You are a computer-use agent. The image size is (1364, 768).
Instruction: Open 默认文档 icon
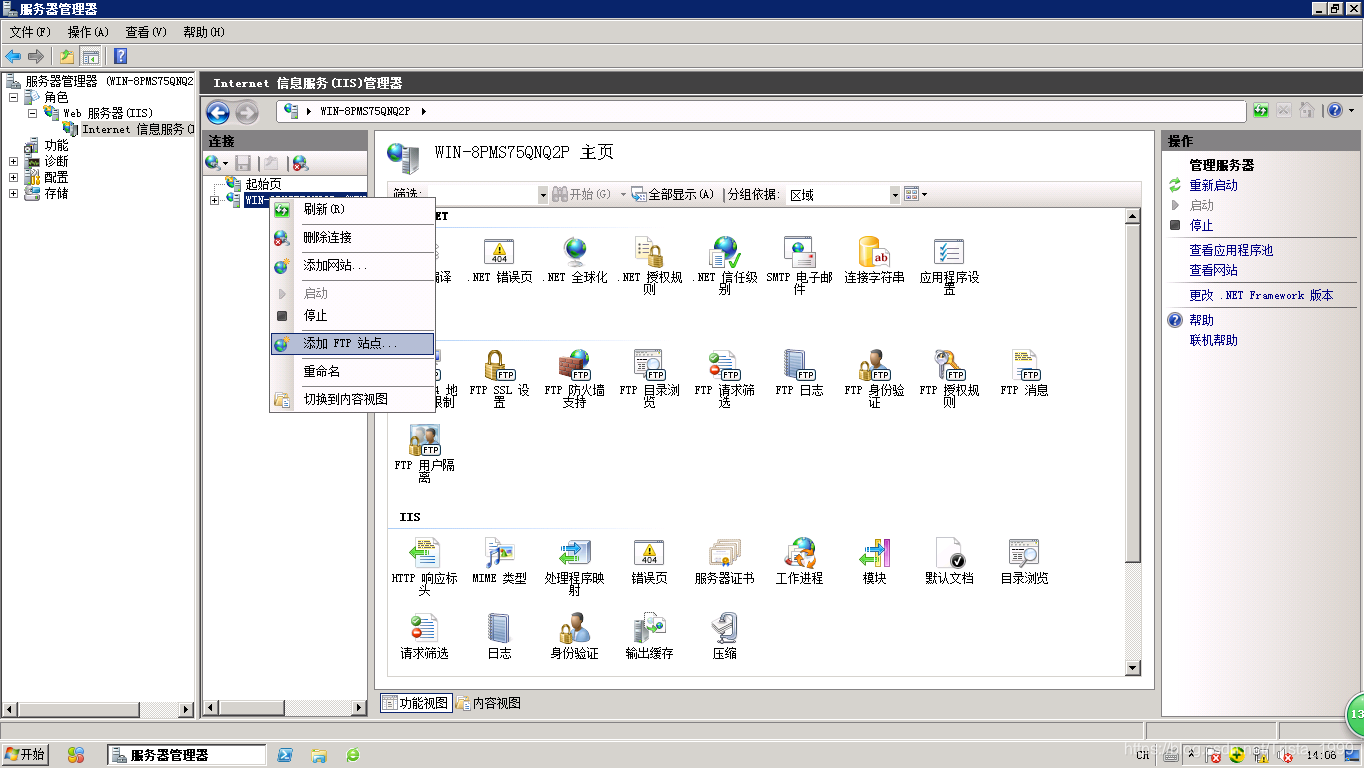point(949,552)
